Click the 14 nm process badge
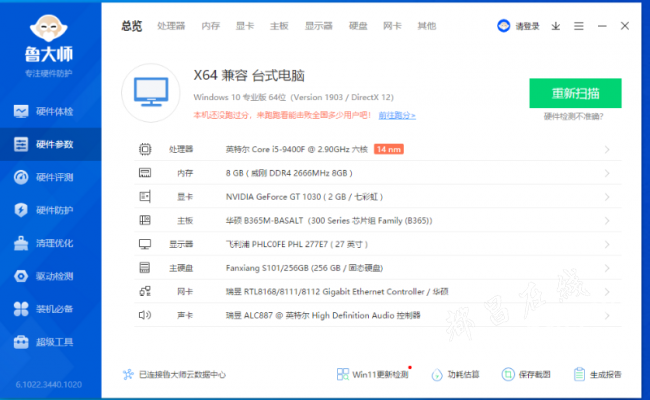Image resolution: width=650 pixels, height=400 pixels. coord(389,149)
